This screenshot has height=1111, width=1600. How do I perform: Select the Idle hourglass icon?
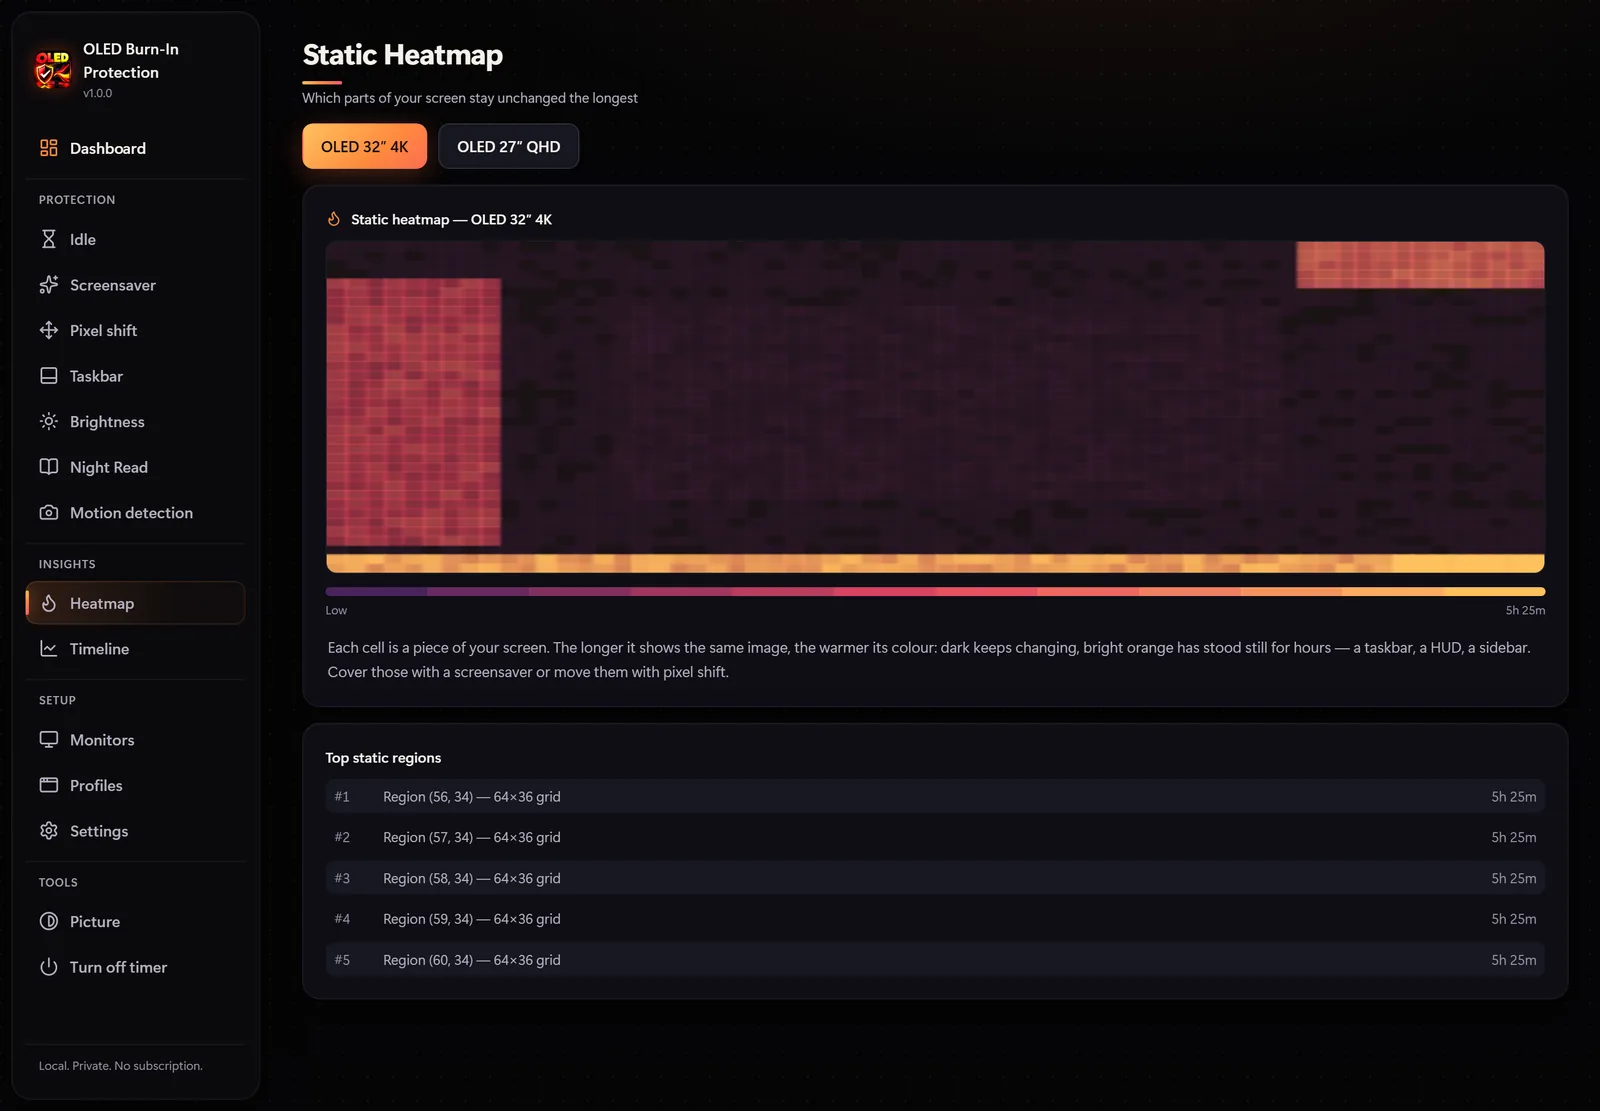[49, 239]
